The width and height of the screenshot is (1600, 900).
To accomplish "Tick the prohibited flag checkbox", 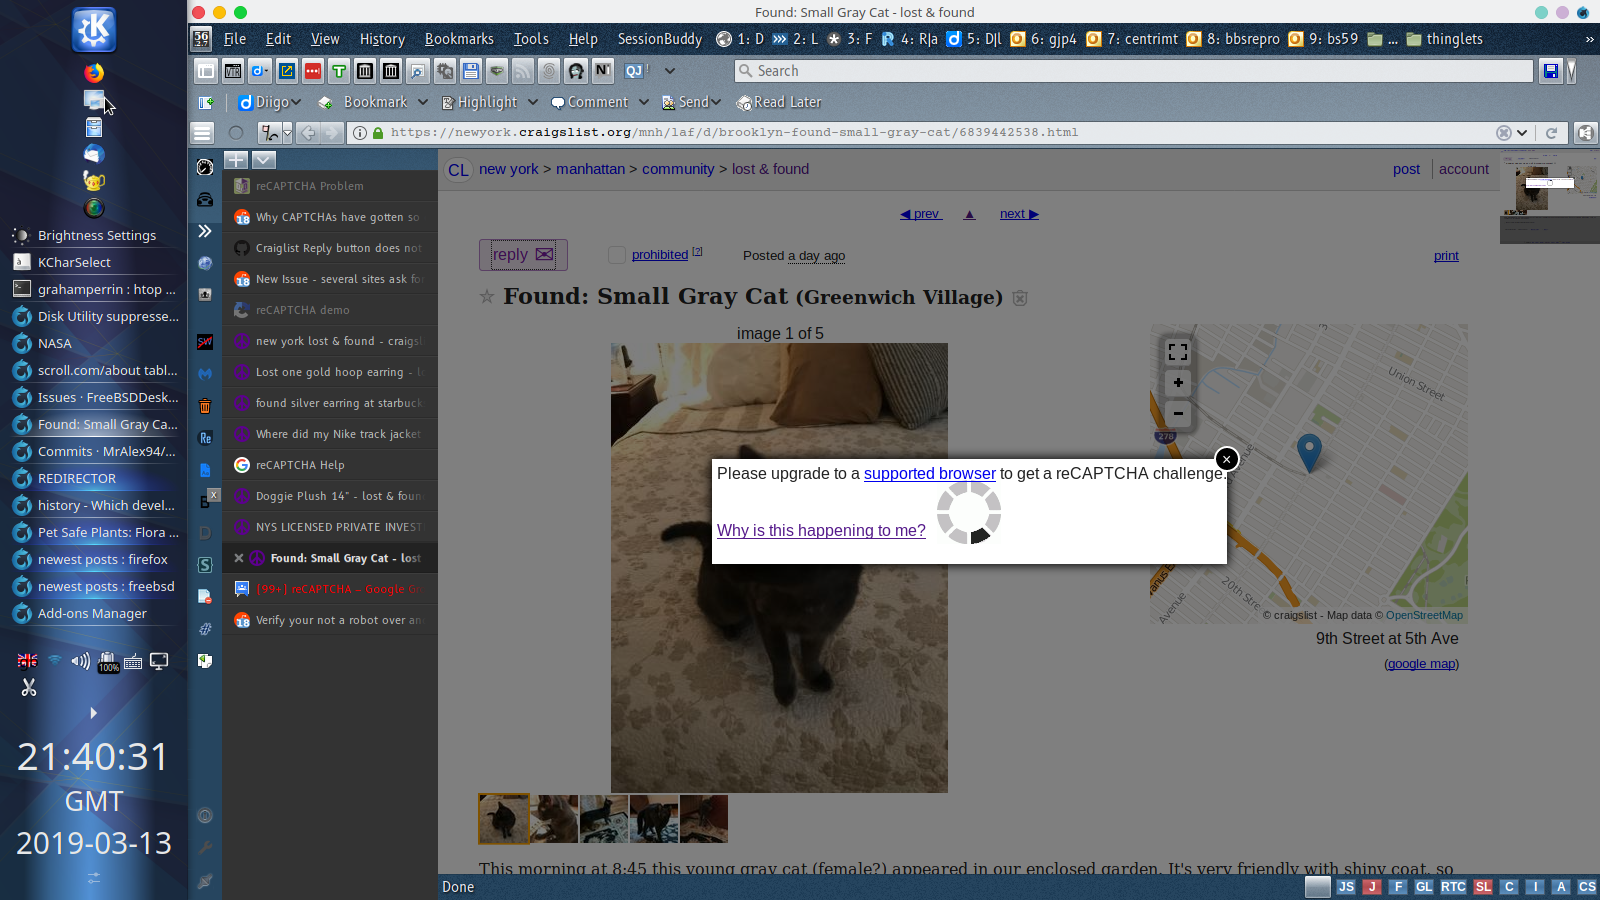I will pos(617,255).
